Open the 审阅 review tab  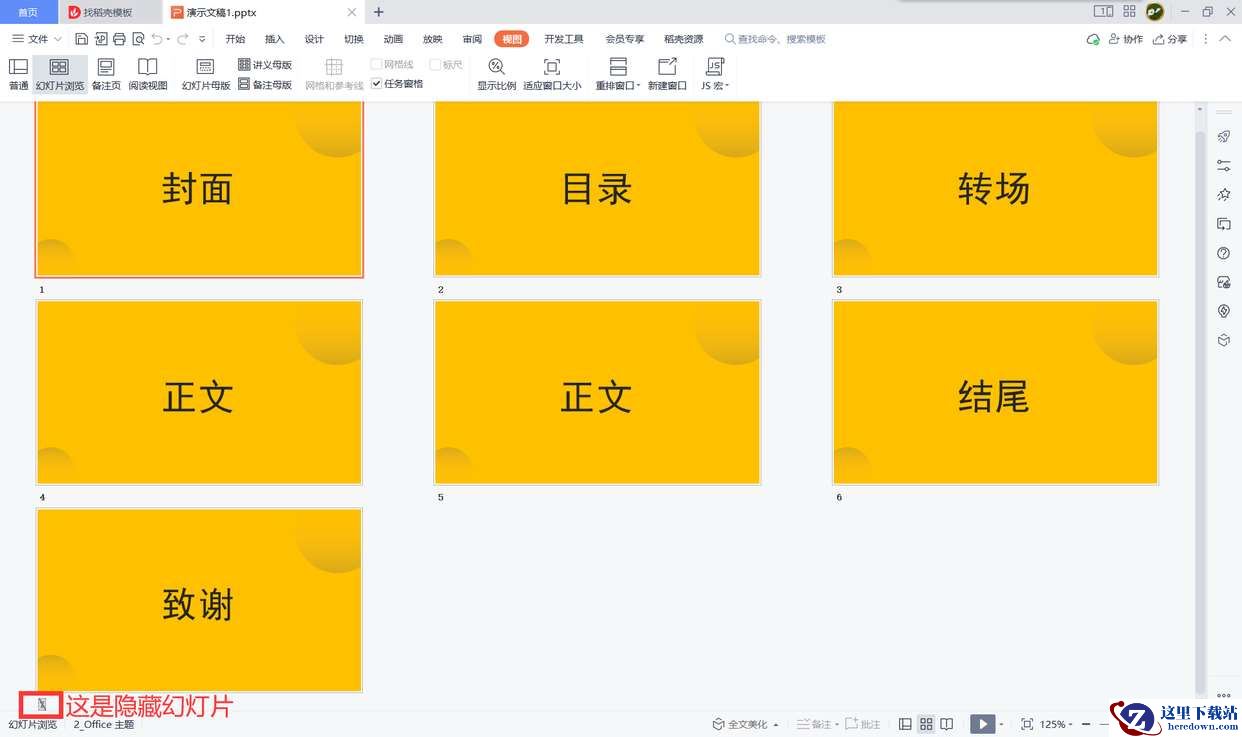tap(473, 39)
